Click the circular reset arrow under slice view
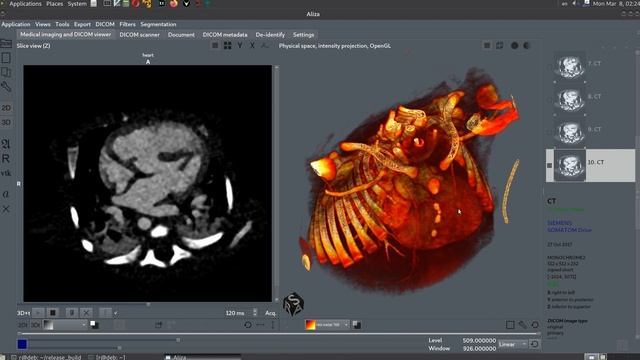Image resolution: width=640 pixels, height=360 pixels. tap(248, 325)
